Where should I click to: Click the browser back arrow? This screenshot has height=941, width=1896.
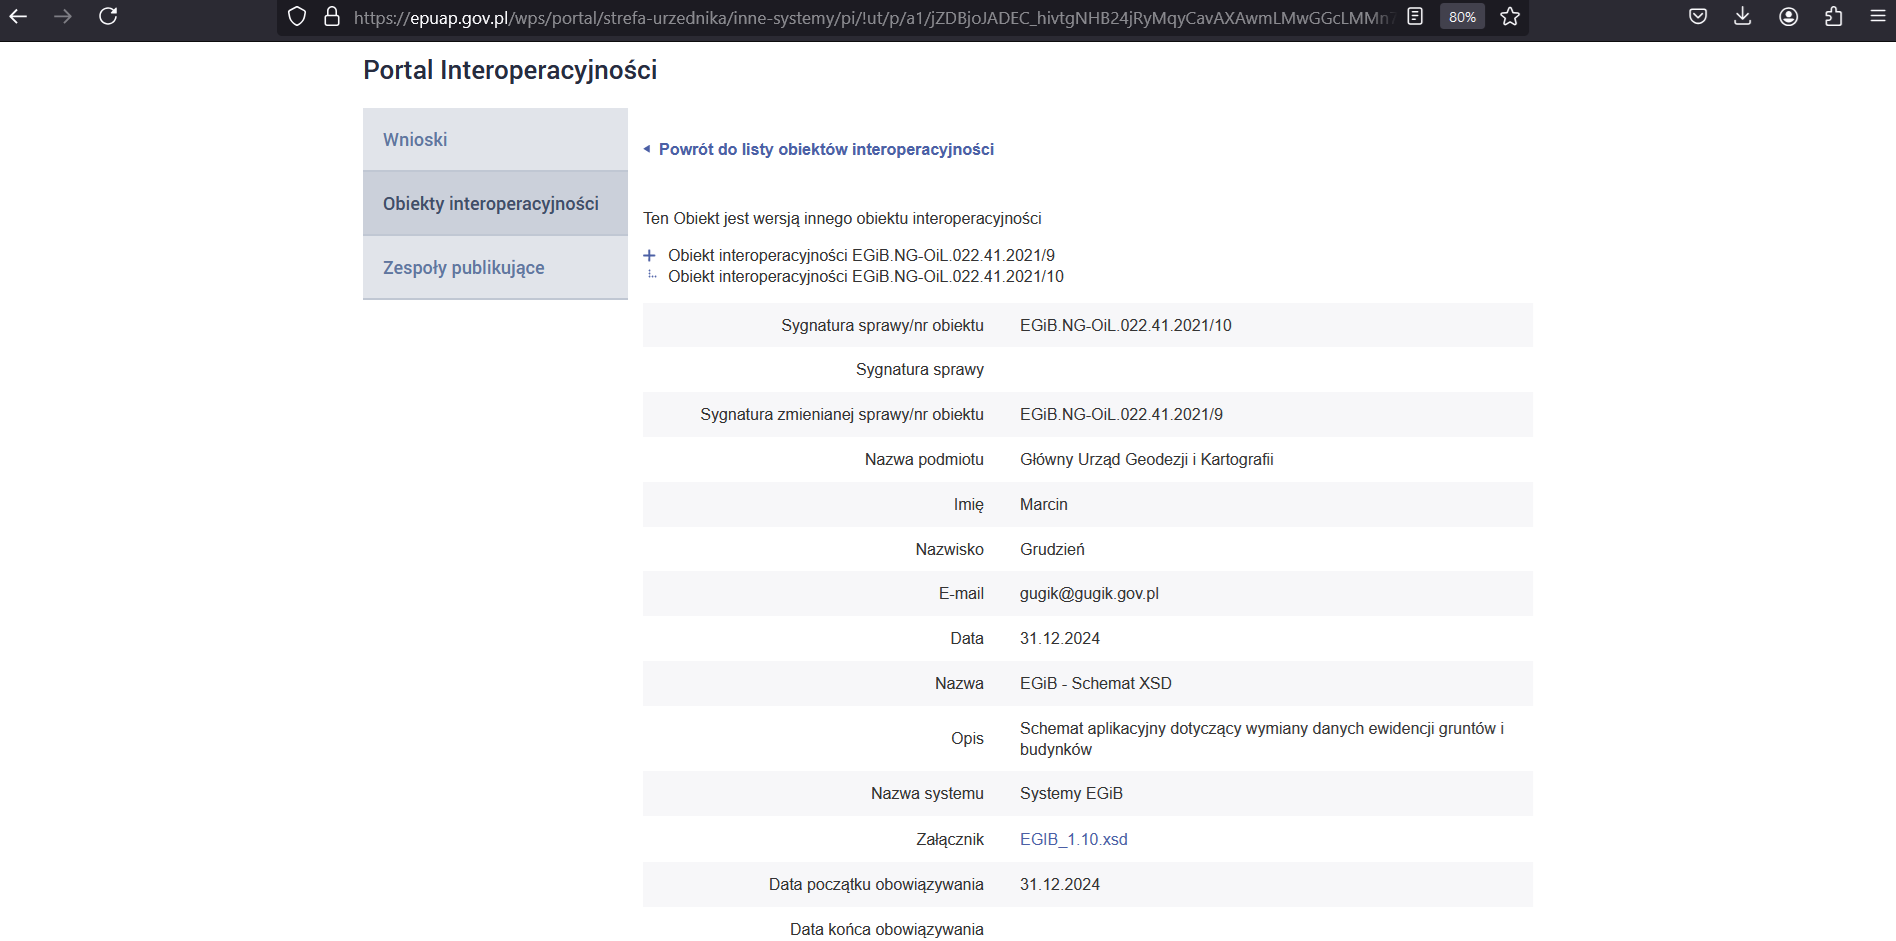click(18, 17)
